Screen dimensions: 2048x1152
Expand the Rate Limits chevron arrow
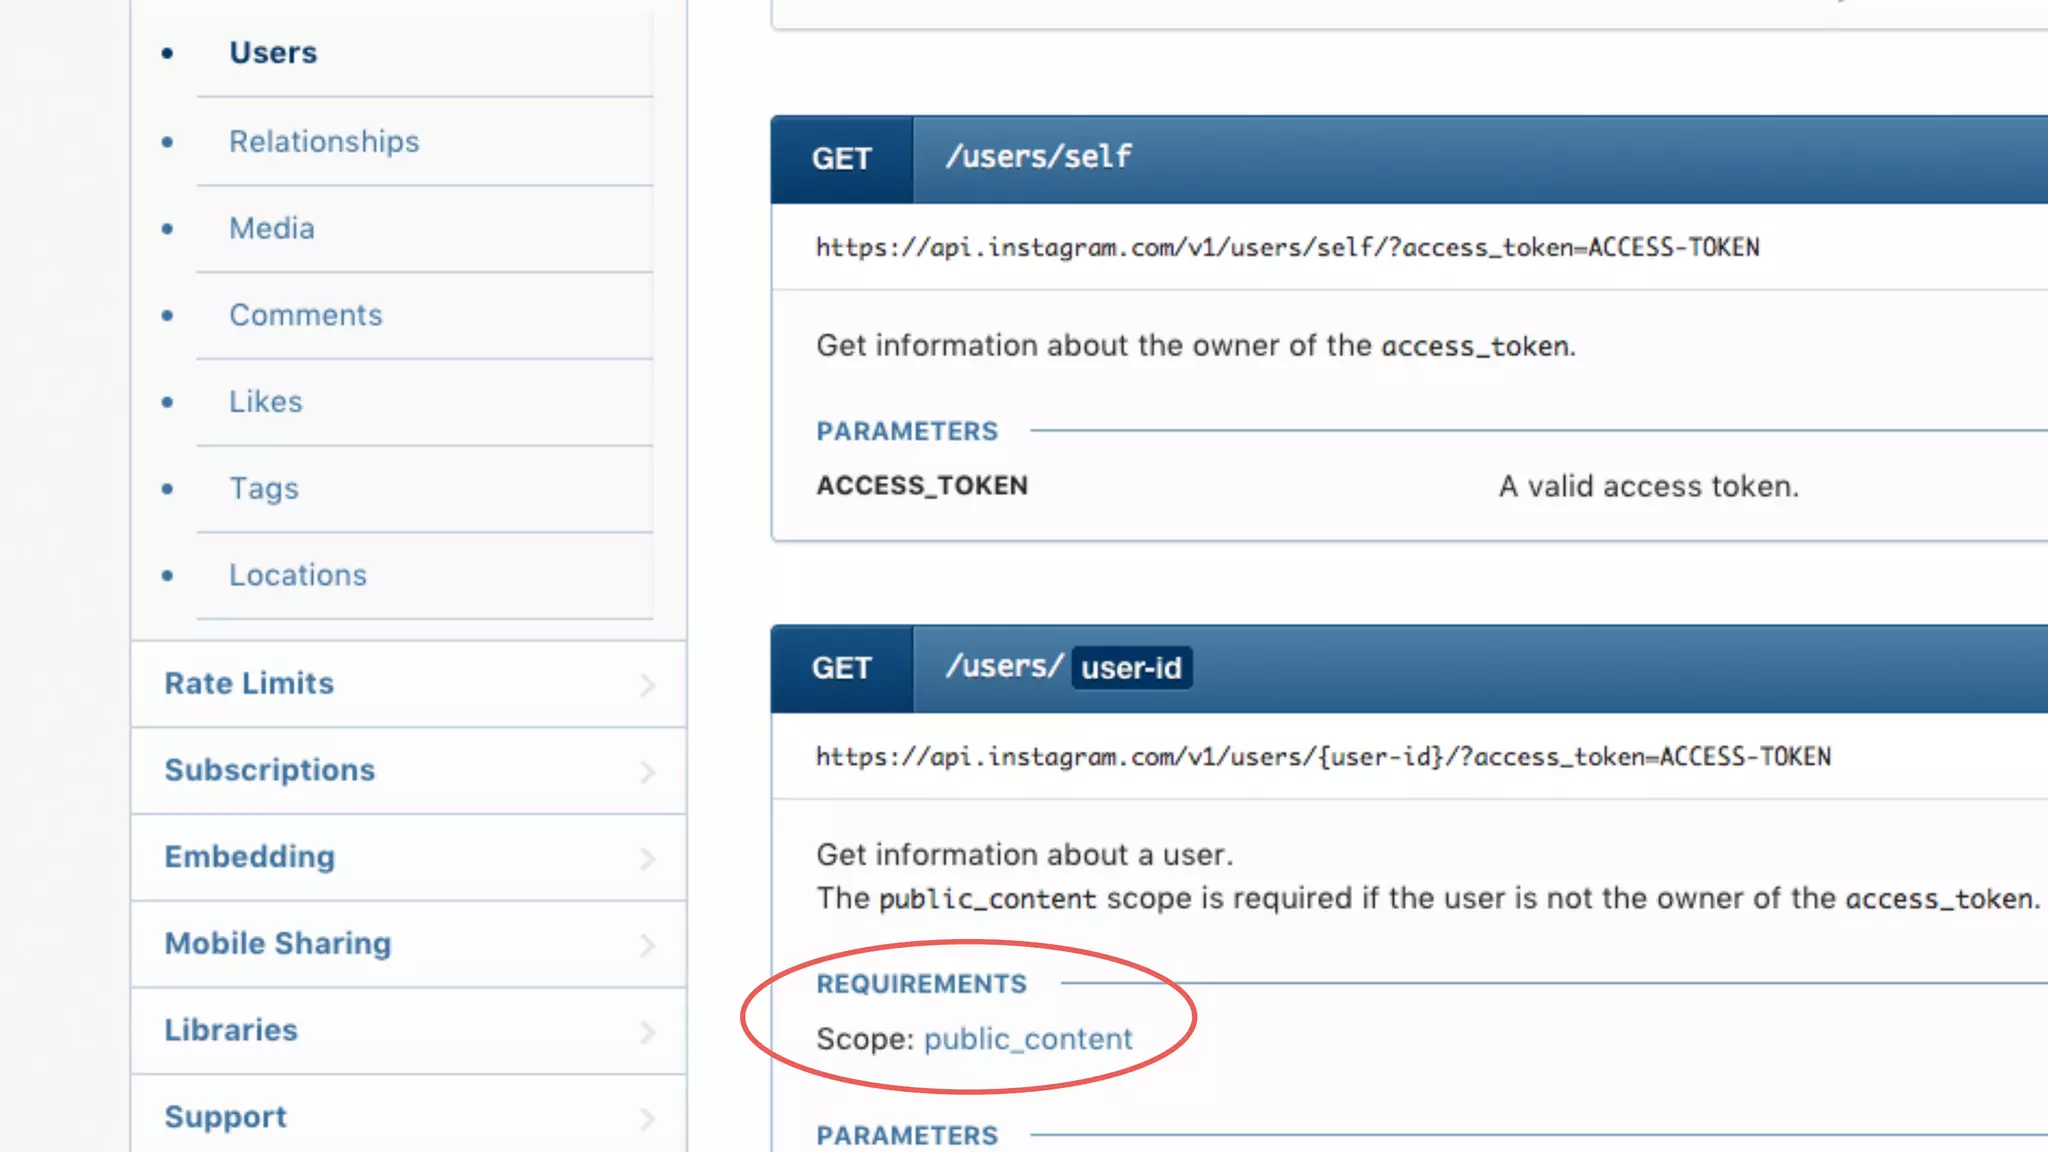pyautogui.click(x=648, y=685)
